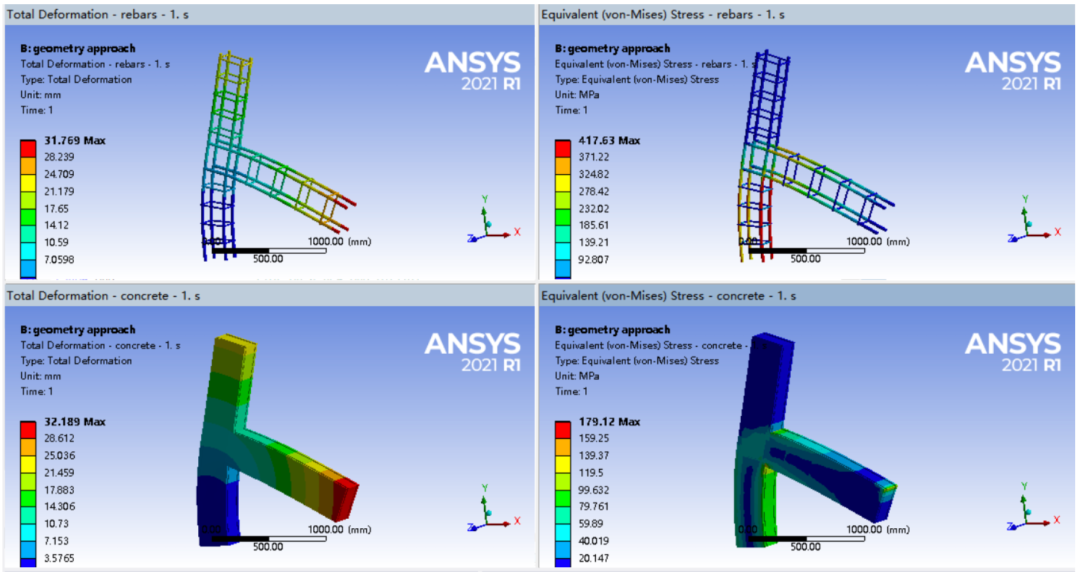This screenshot has height=578, width=1080.
Task: Click red X axis of concrete deformation triad
Action: [501, 523]
